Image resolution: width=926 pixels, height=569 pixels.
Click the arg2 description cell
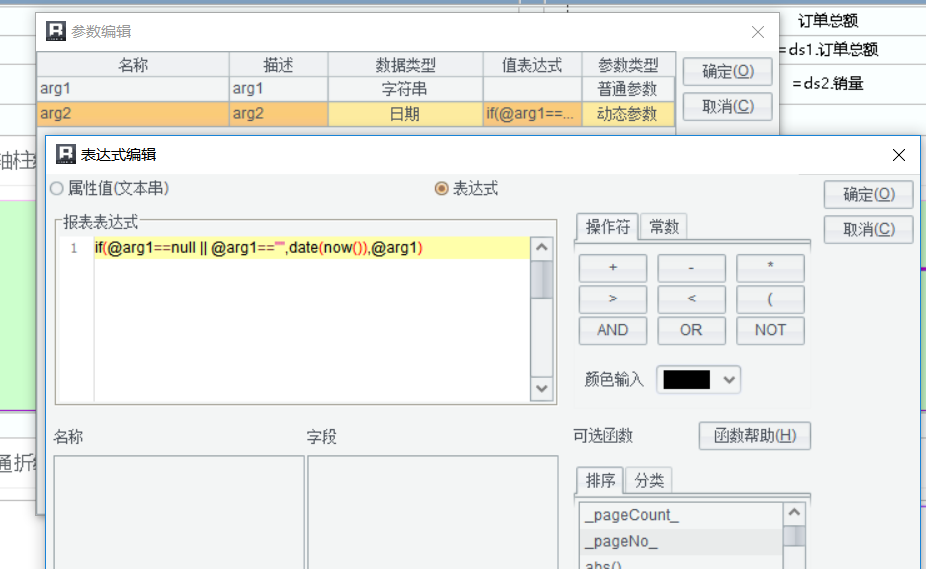click(278, 113)
